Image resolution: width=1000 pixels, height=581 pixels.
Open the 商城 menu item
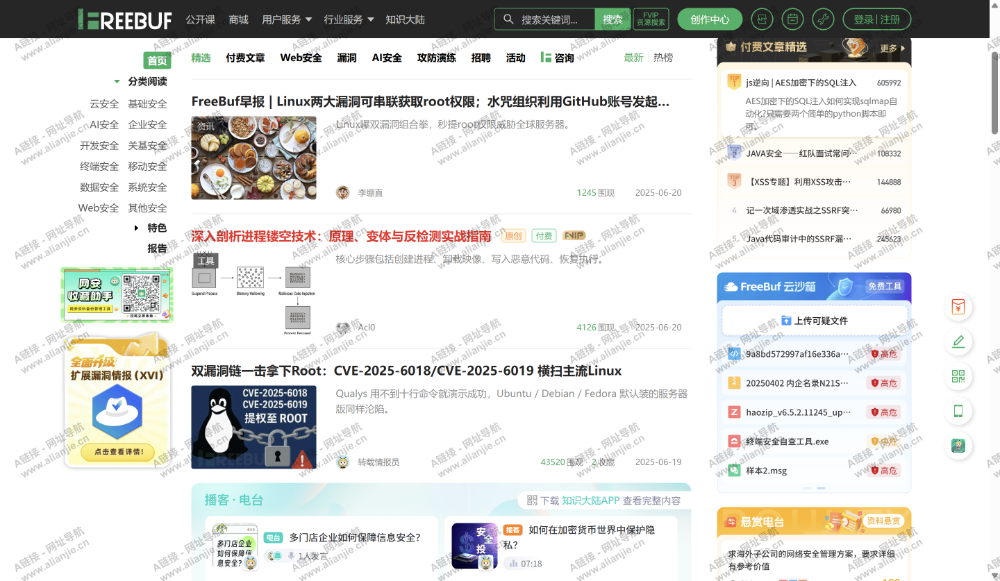239,20
